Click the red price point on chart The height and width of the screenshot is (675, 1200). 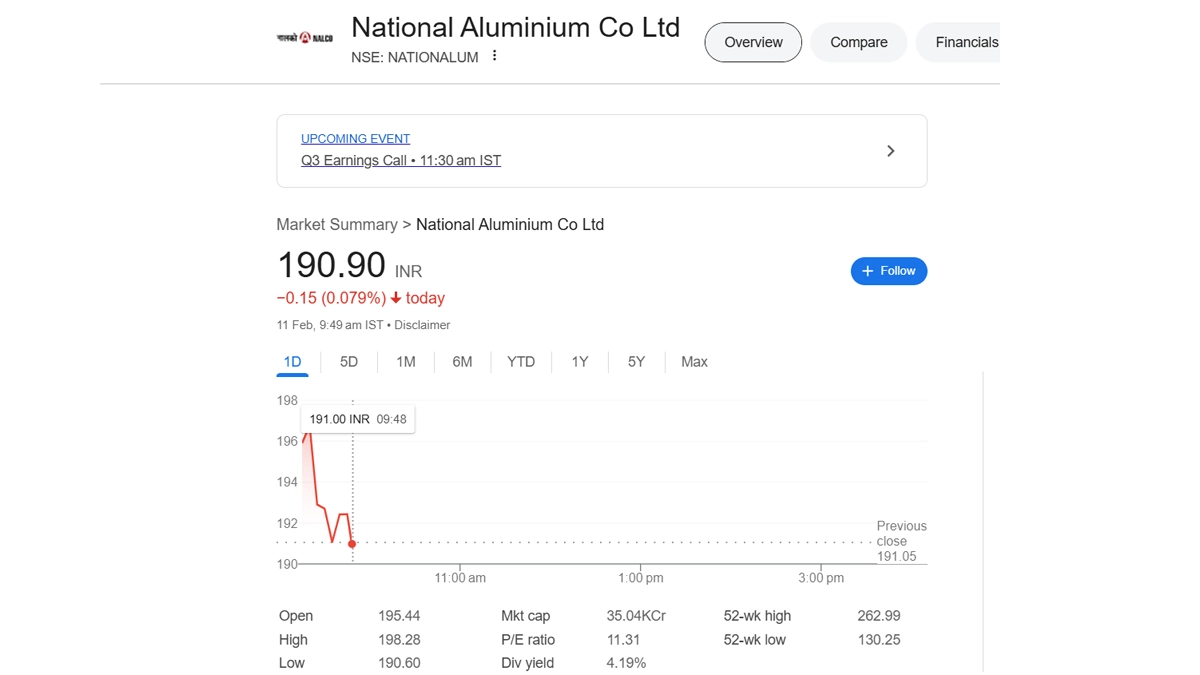(352, 544)
